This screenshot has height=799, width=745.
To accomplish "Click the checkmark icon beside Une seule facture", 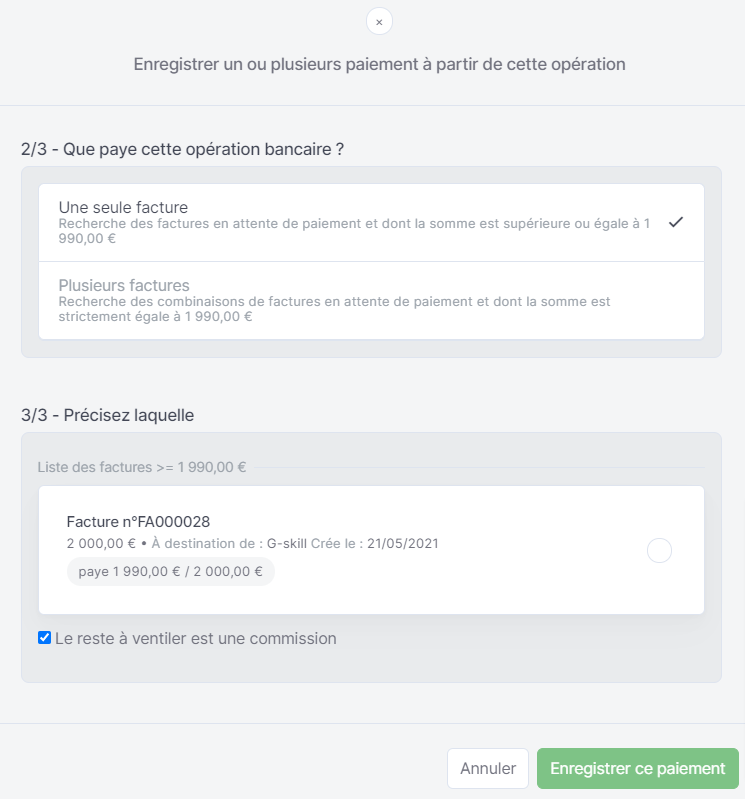I will coord(676,222).
